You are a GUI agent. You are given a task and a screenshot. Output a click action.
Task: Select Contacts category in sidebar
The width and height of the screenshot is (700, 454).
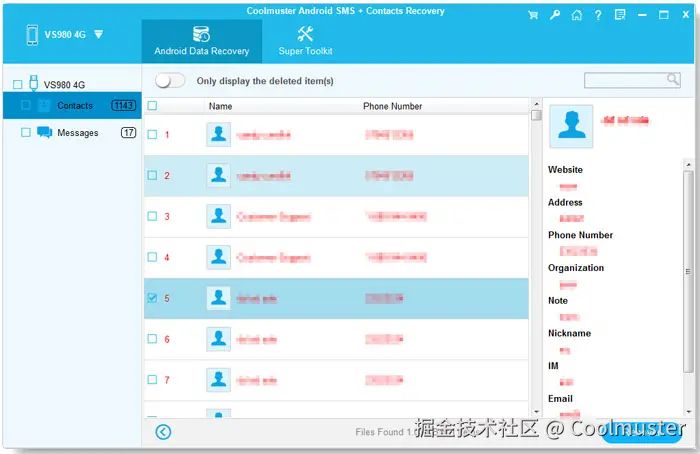coord(72,105)
